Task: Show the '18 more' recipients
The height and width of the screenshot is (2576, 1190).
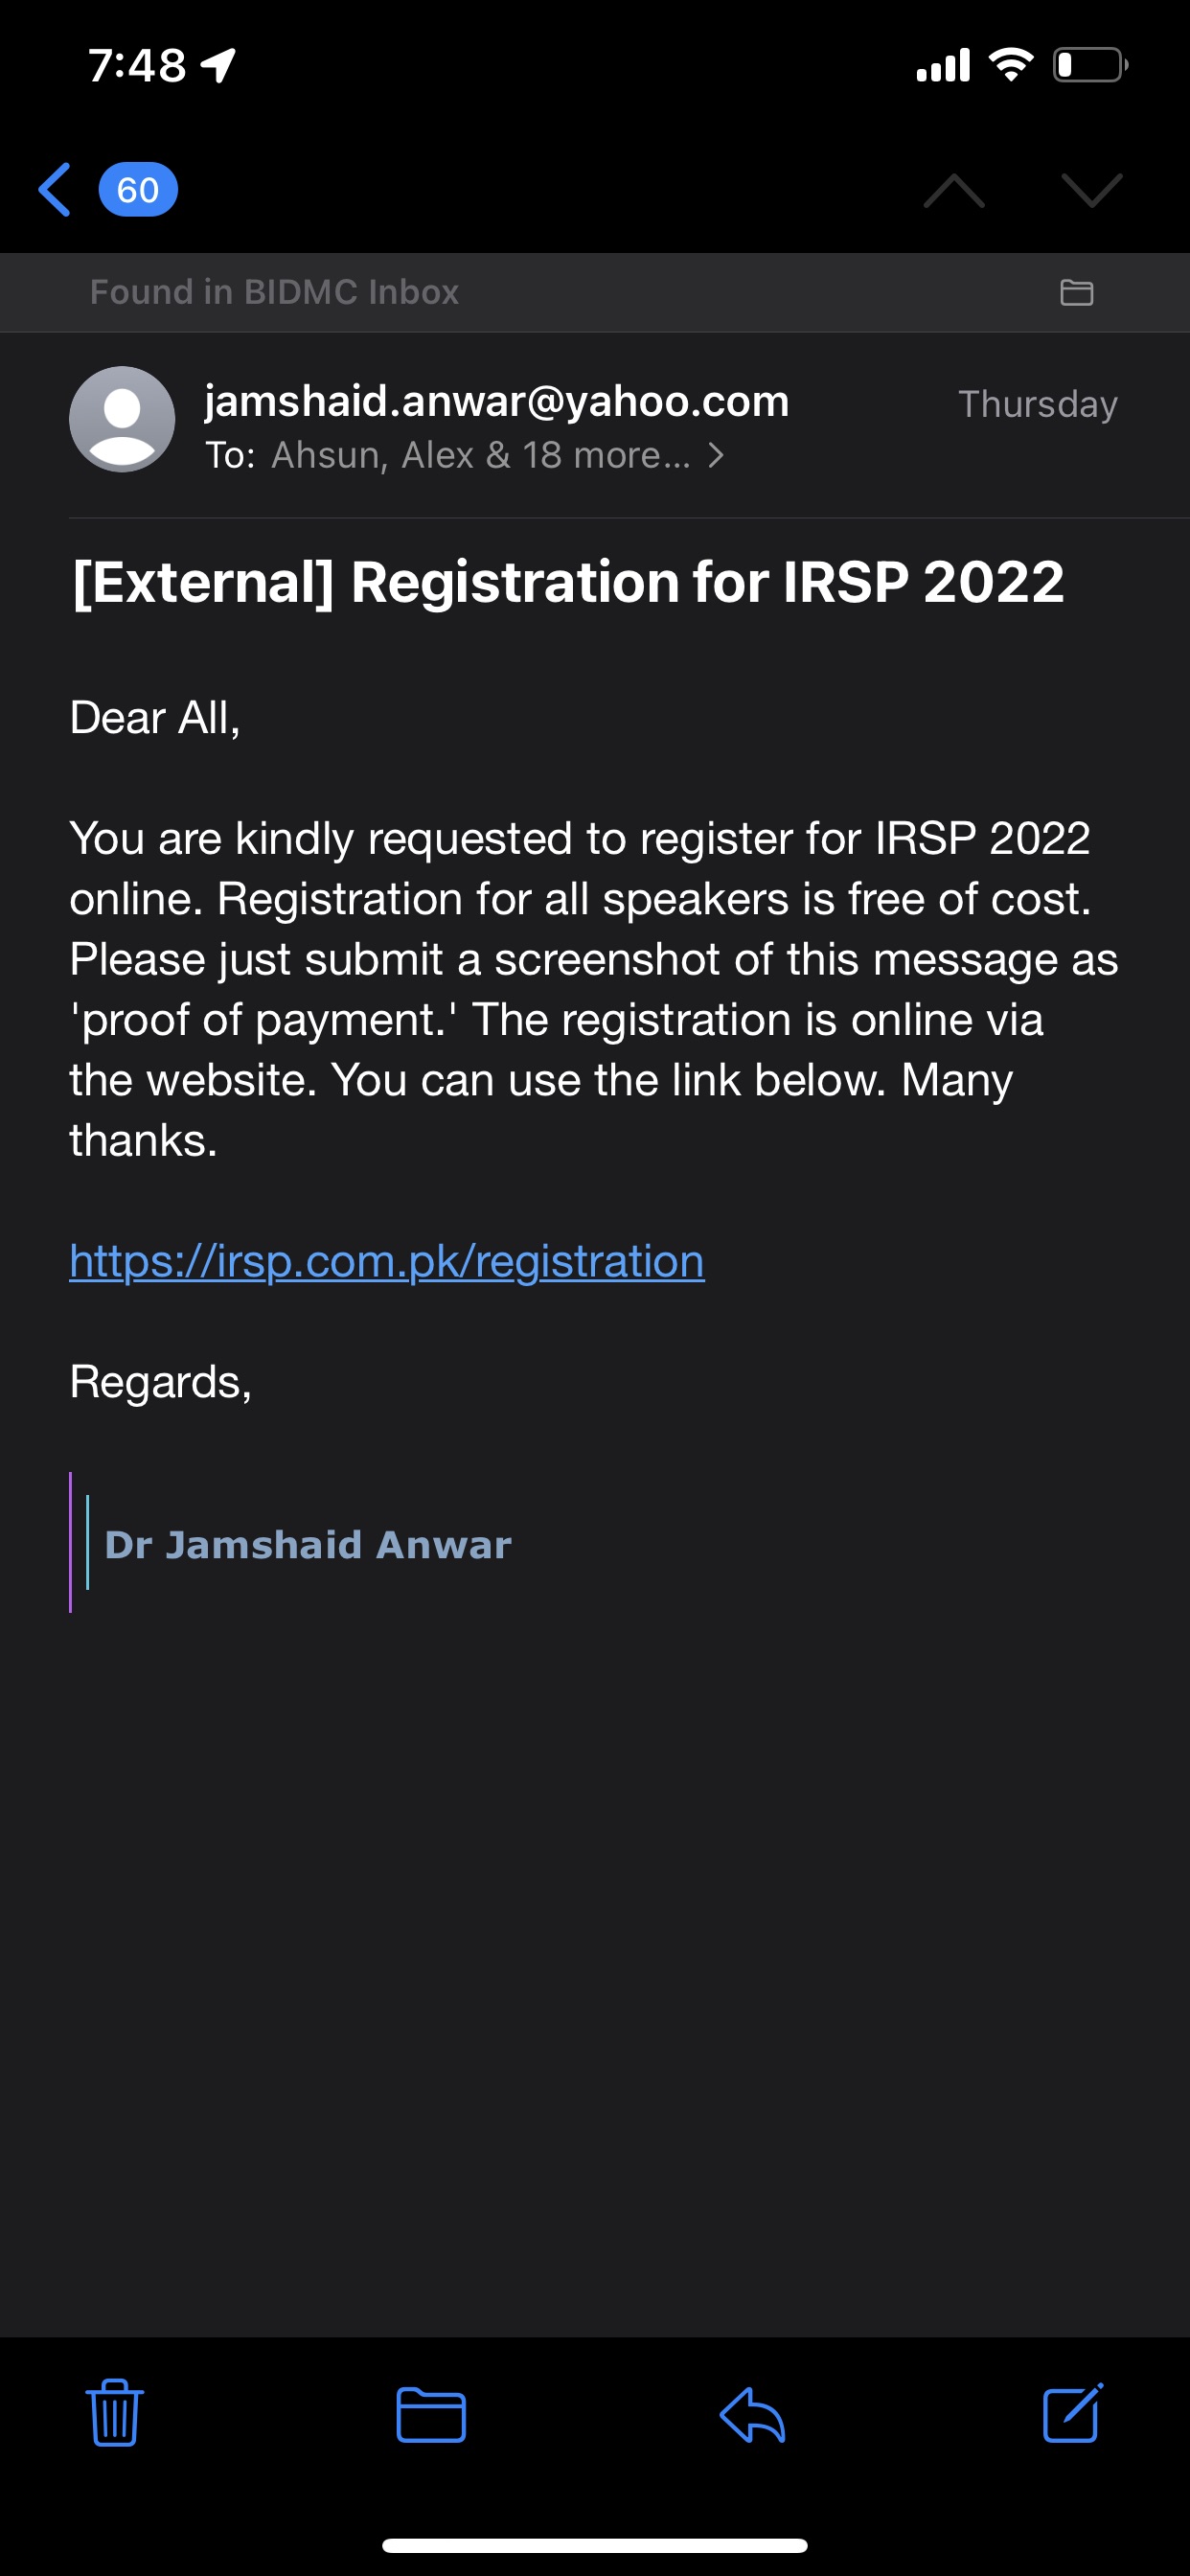Action: click(x=605, y=456)
